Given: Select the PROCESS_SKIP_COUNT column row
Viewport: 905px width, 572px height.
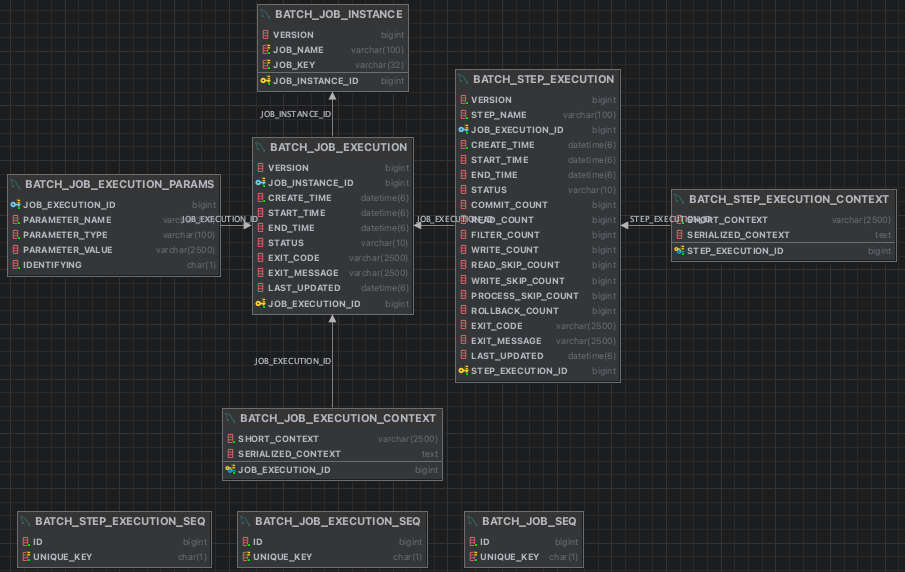Looking at the screenshot, I should 538,296.
